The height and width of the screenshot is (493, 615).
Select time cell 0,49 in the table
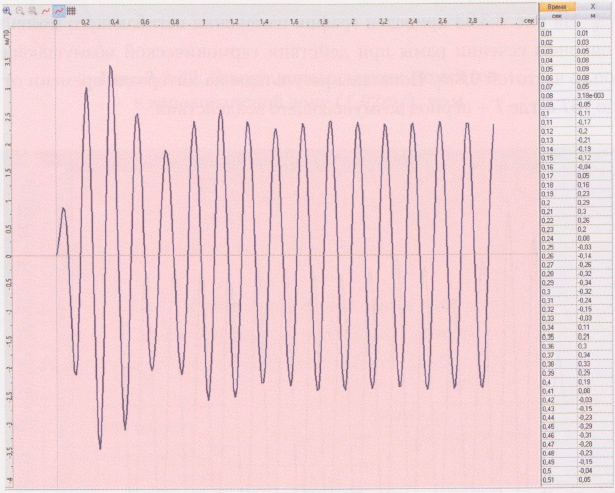click(558, 462)
